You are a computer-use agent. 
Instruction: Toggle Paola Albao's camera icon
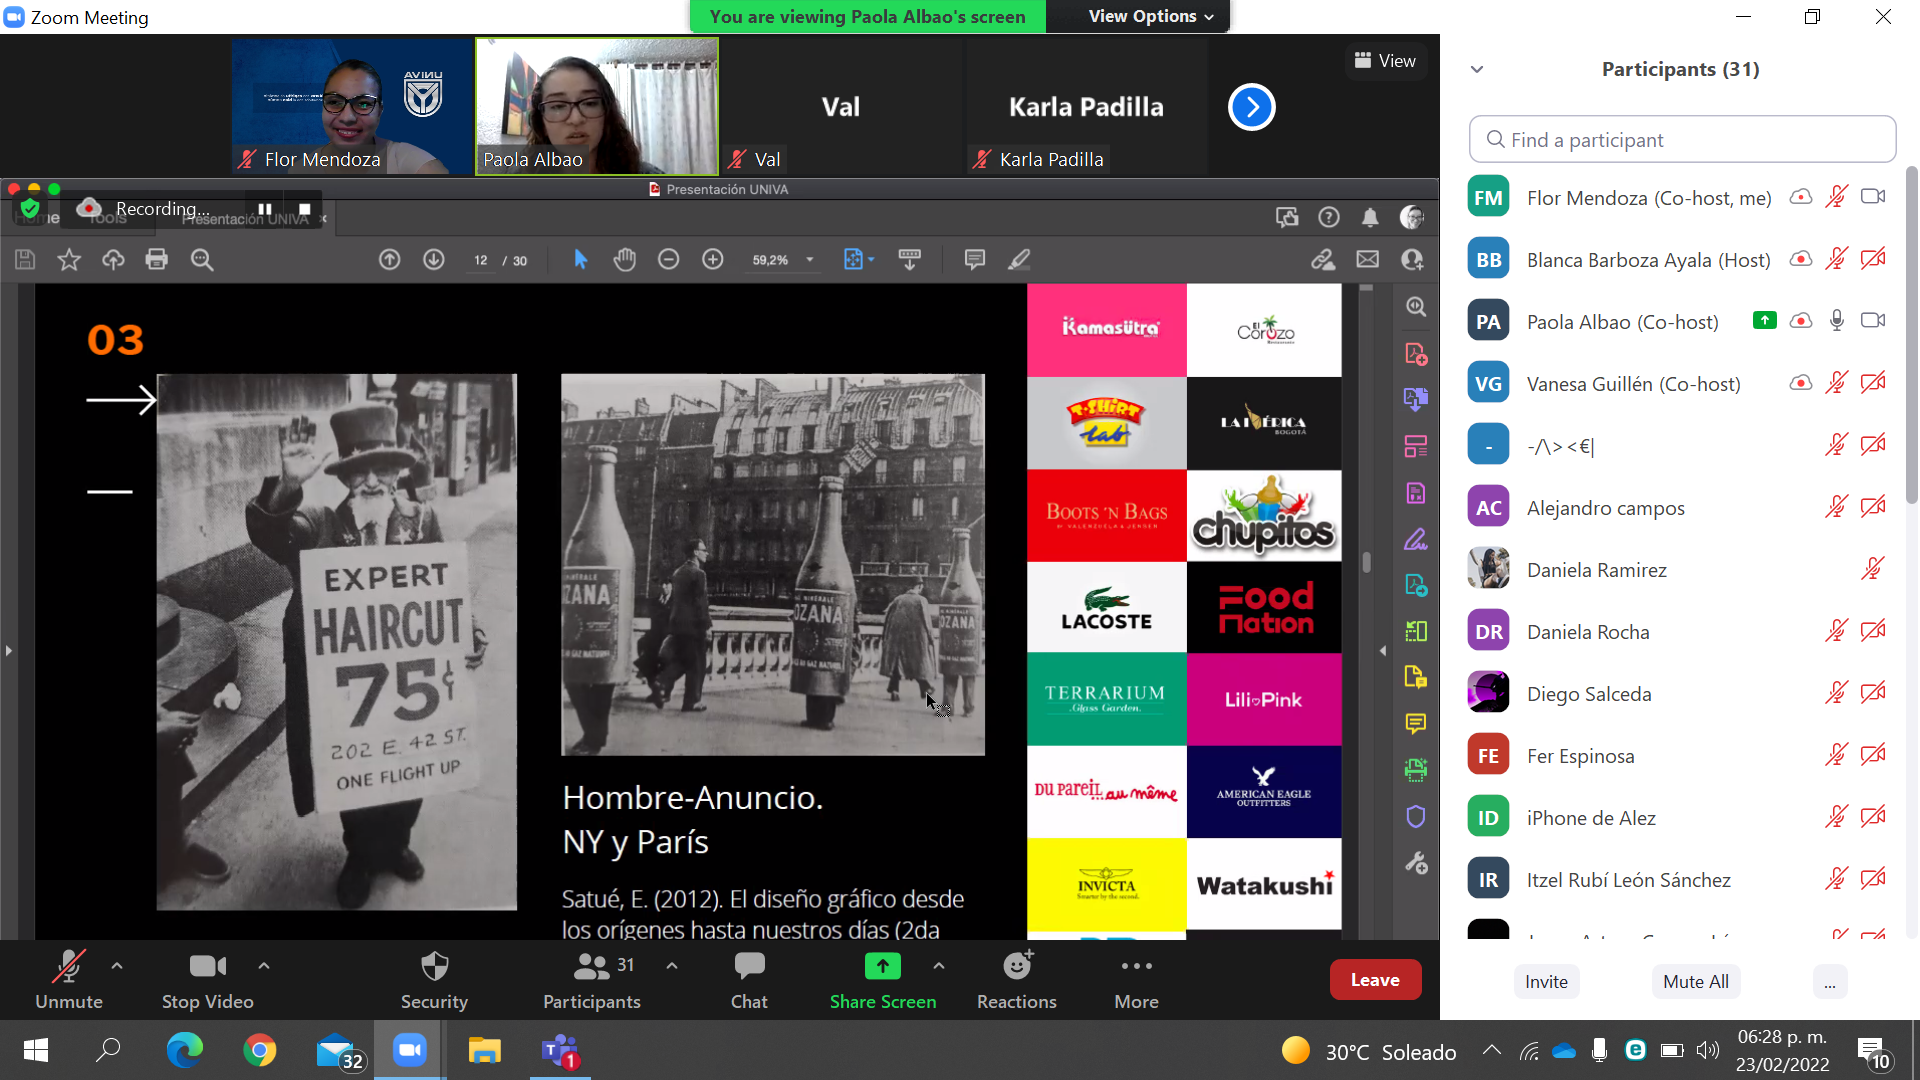pyautogui.click(x=1873, y=321)
